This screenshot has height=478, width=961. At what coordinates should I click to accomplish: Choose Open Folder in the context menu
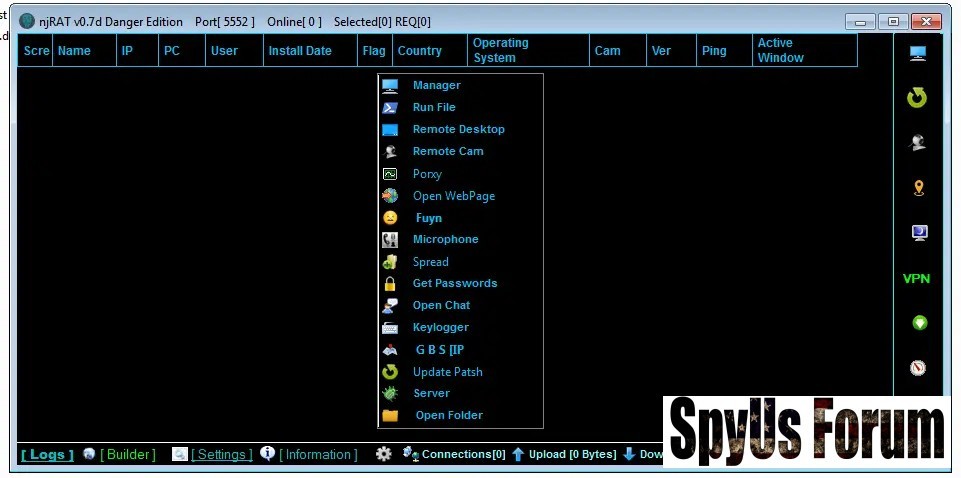tap(449, 416)
